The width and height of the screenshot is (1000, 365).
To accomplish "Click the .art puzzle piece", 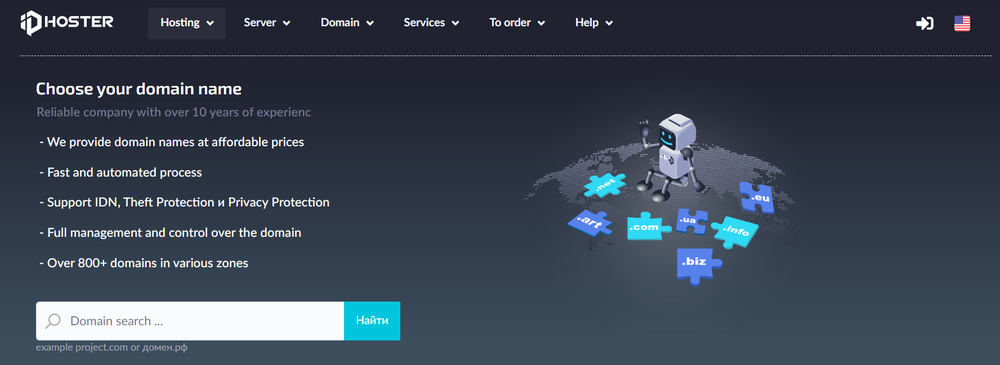I will [x=589, y=222].
